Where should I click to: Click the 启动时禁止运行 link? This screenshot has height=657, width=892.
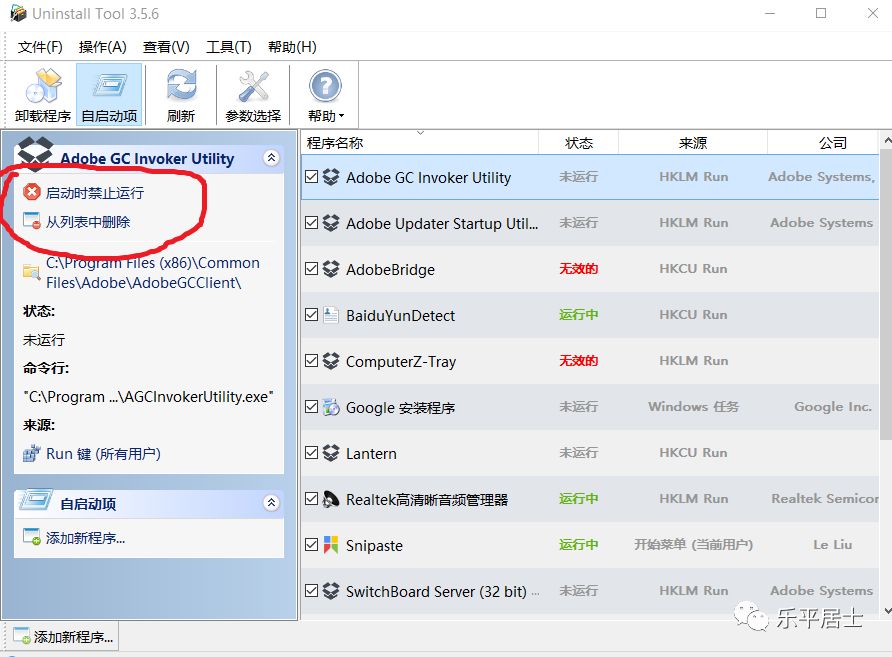coord(95,193)
